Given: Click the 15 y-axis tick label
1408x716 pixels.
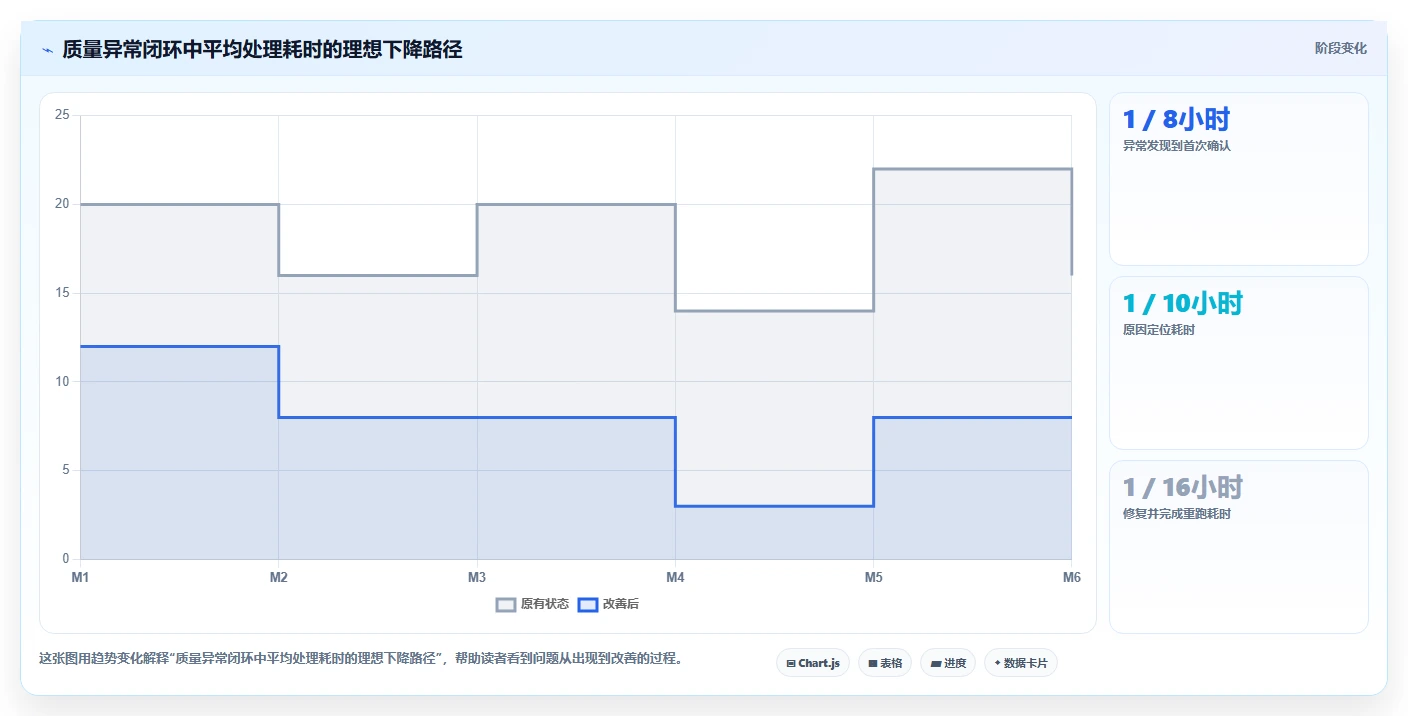Looking at the screenshot, I should tap(62, 293).
